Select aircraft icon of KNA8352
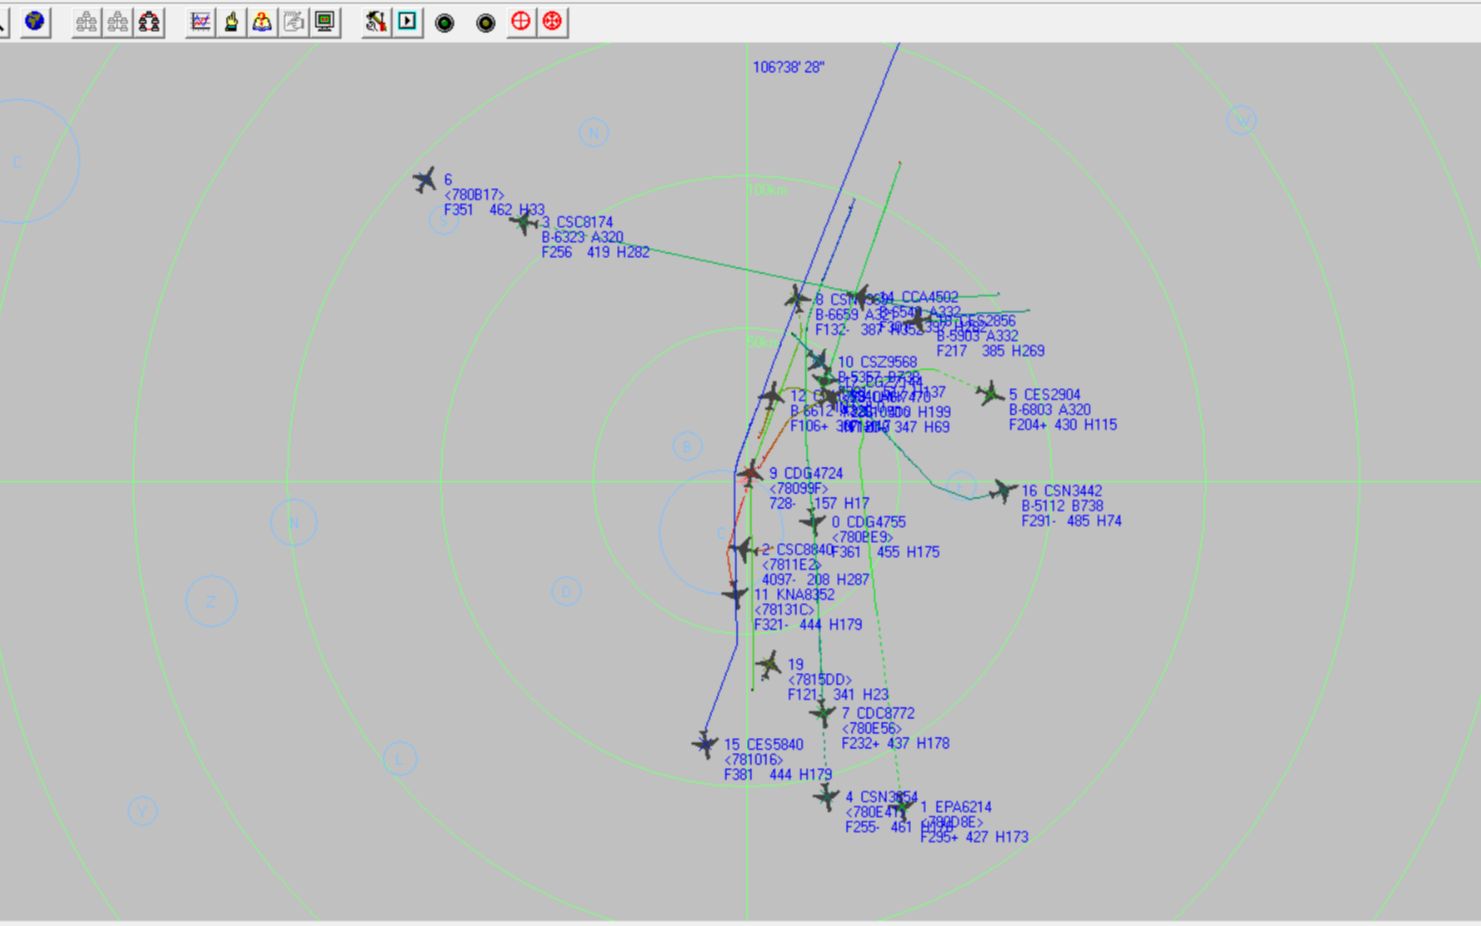The image size is (1481, 926). (735, 595)
